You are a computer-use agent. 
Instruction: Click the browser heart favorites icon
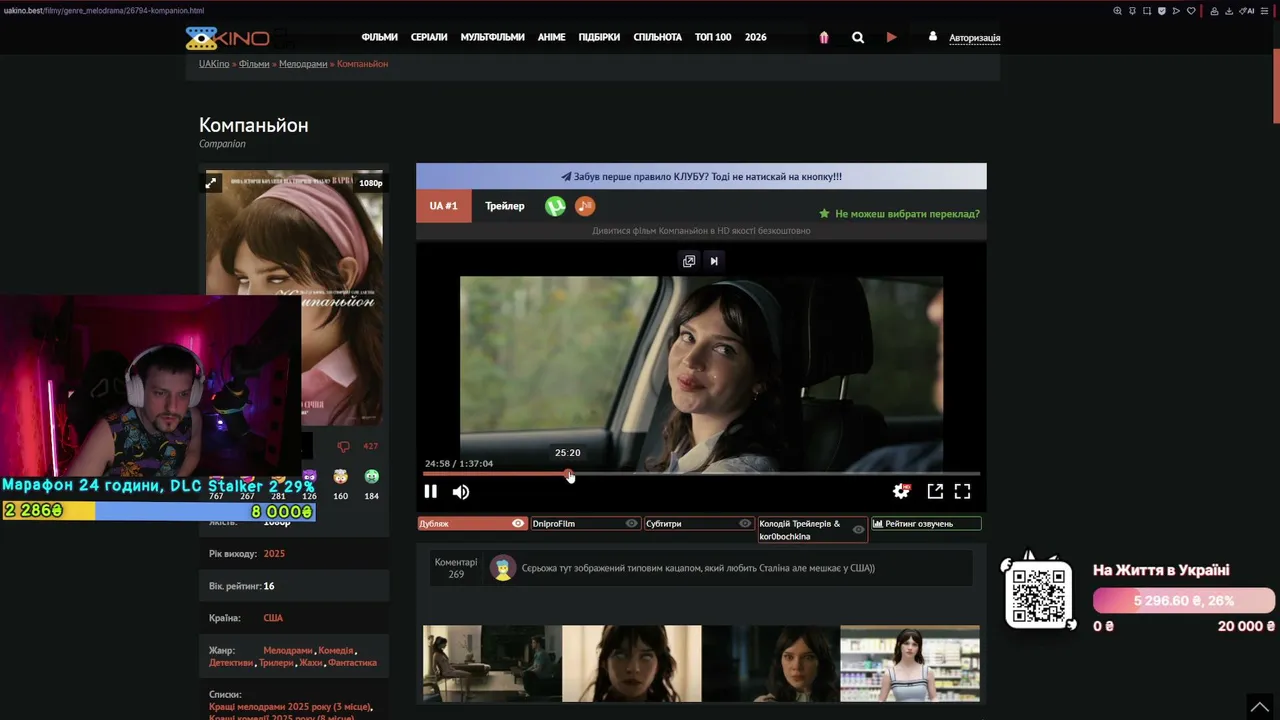[x=1191, y=11]
